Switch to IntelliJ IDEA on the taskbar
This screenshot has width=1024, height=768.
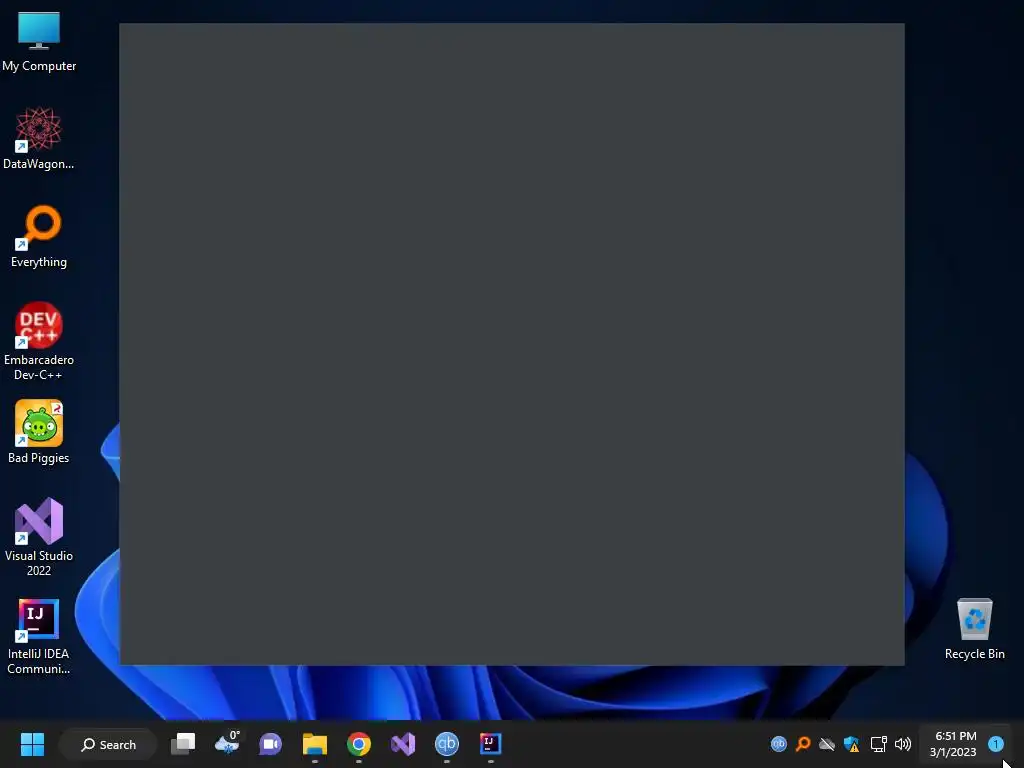point(490,744)
